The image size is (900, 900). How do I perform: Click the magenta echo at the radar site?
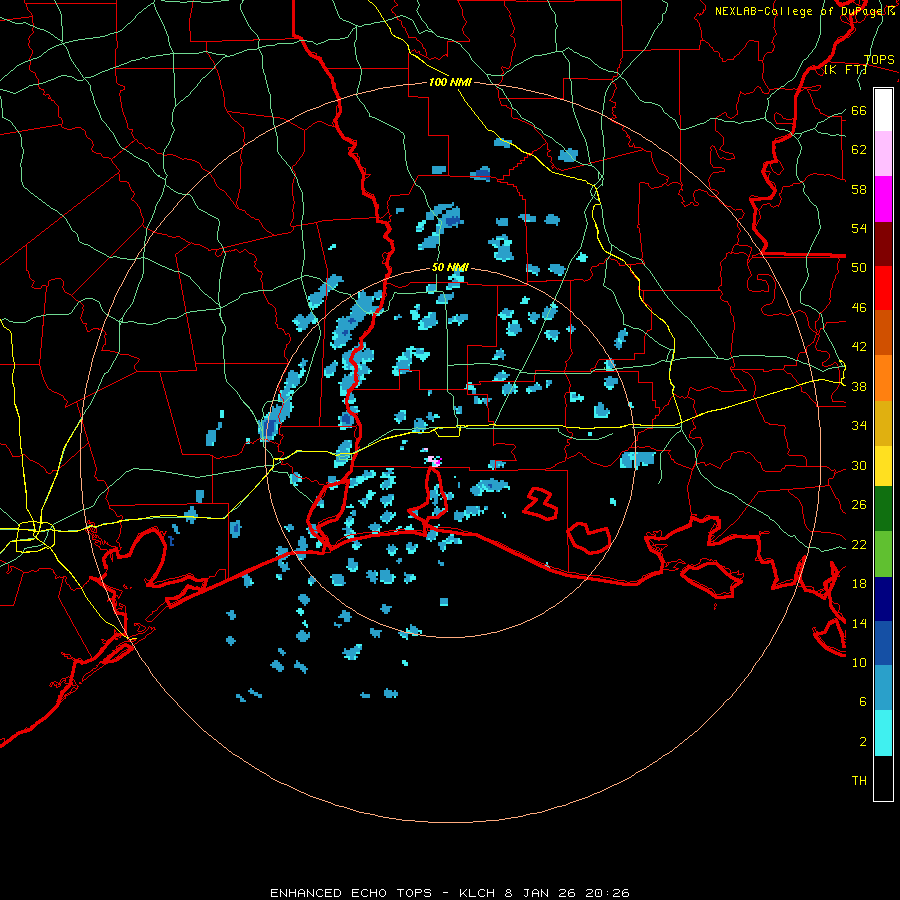coord(436,461)
